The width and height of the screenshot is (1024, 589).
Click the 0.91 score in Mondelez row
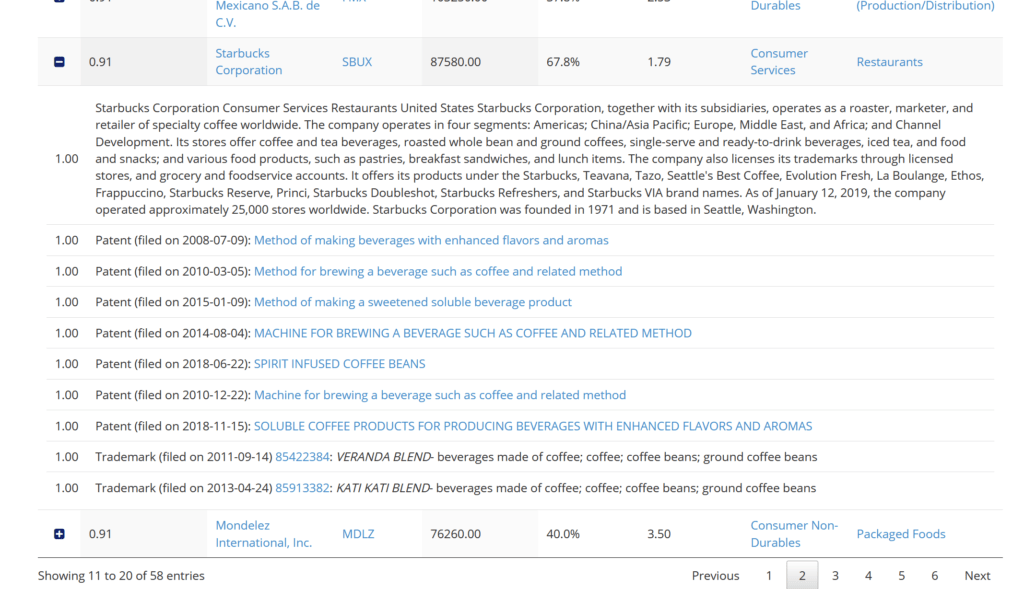coord(100,534)
